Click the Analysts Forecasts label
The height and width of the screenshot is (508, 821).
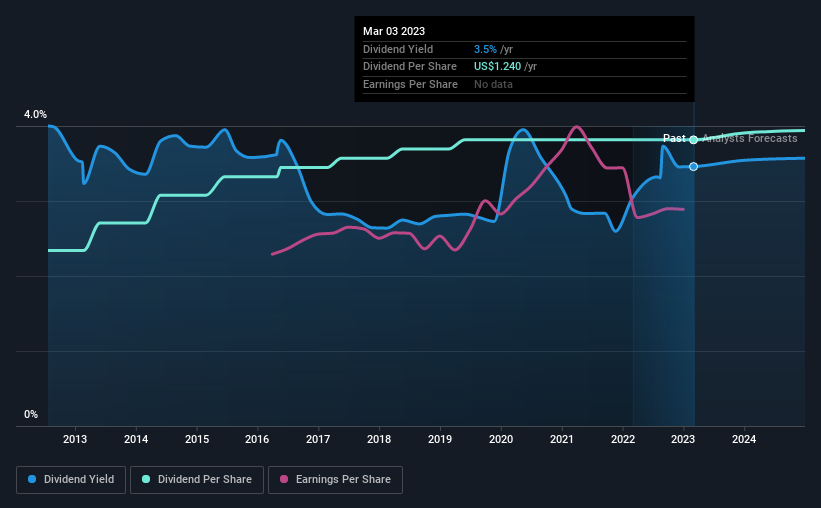pyautogui.click(x=750, y=138)
